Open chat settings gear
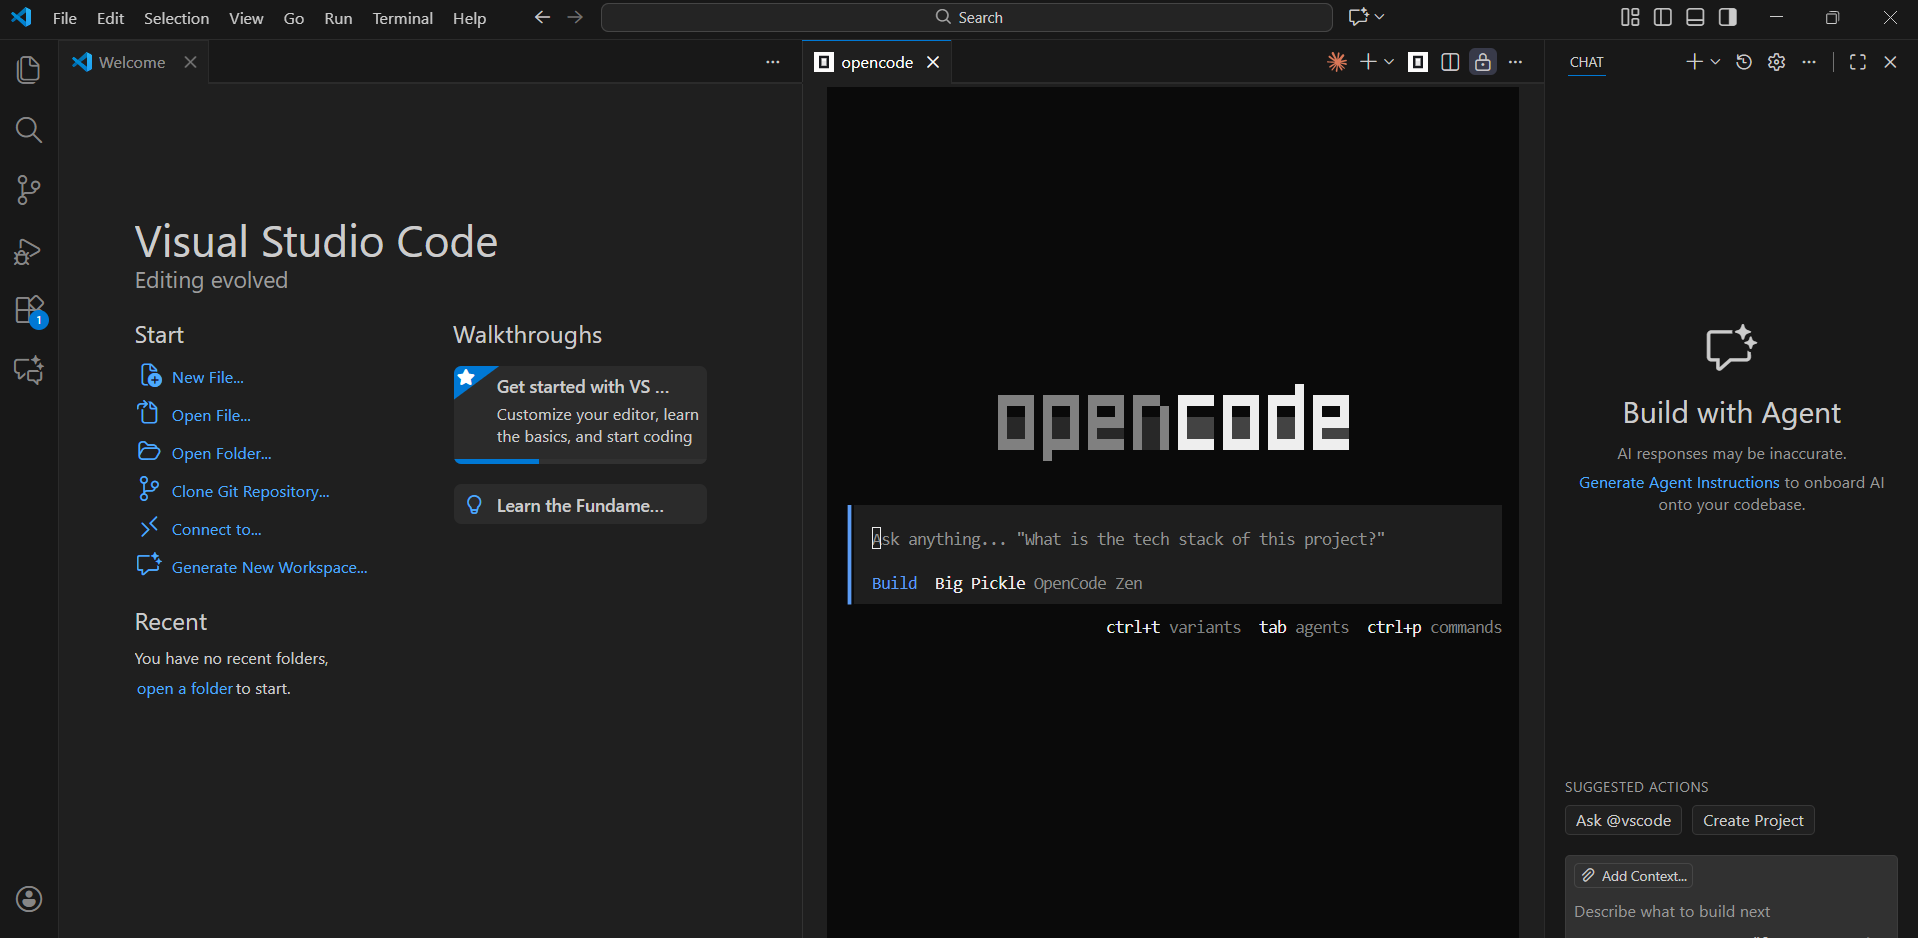The image size is (1918, 938). 1777,62
